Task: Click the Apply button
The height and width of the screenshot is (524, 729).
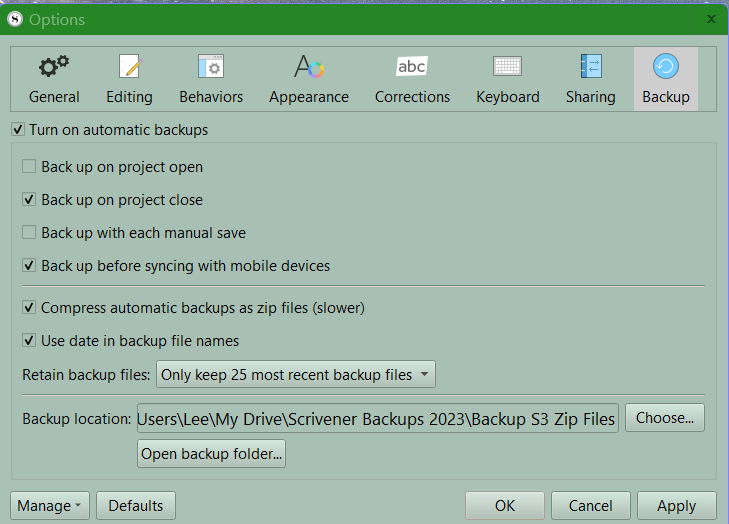Action: [676, 506]
